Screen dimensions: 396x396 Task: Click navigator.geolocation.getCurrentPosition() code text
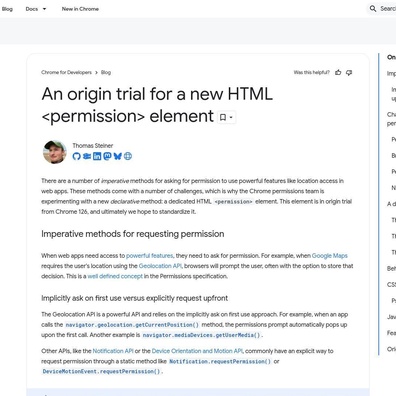click(132, 325)
